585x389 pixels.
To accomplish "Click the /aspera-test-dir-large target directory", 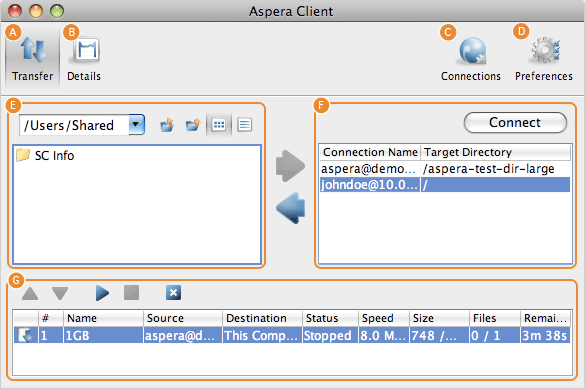I will click(489, 169).
